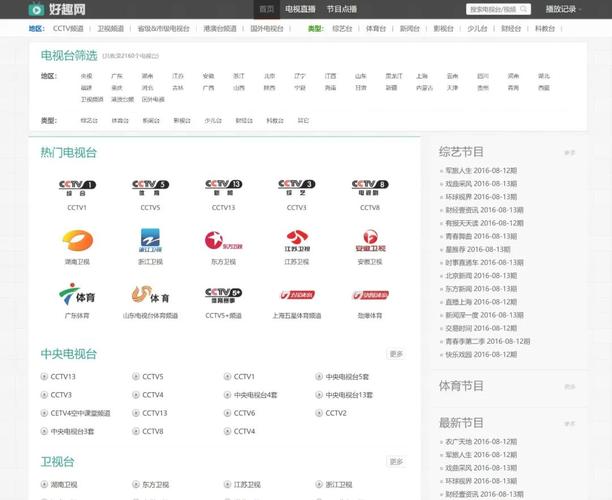612x500 pixels.
Task: Click play icon beside 中央电视台4套
Action: (227, 395)
